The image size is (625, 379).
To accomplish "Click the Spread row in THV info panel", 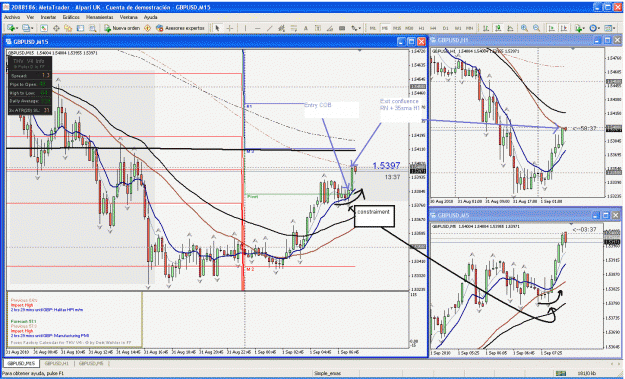I will click(x=30, y=75).
